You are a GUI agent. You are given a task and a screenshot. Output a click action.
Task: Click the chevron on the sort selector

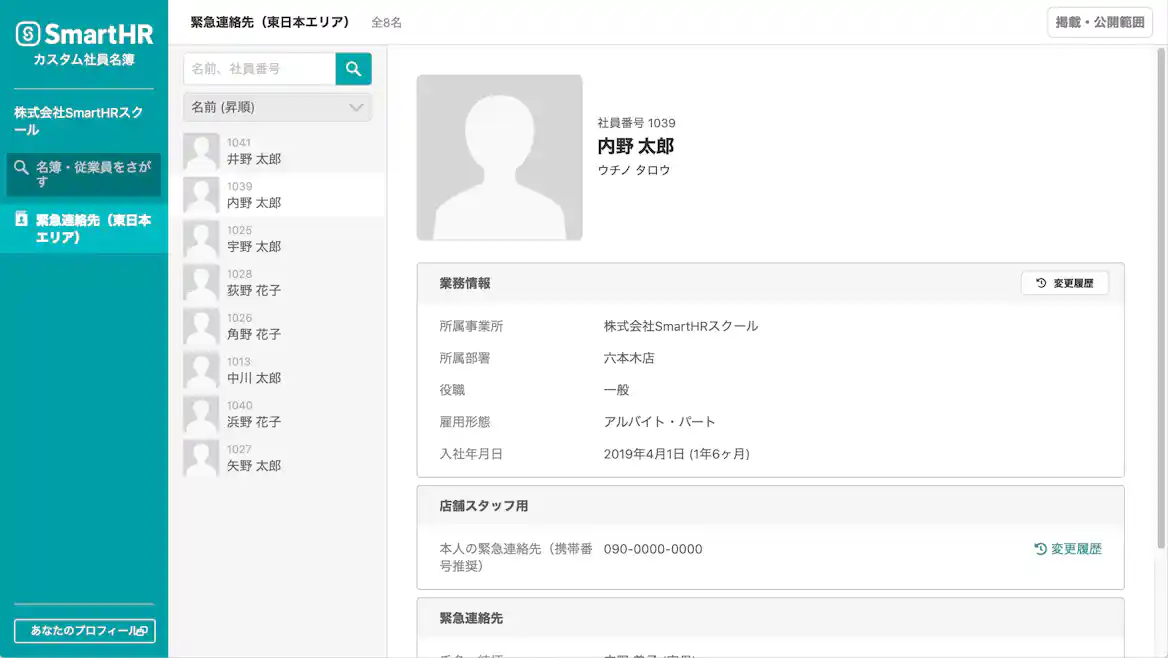pyautogui.click(x=357, y=107)
